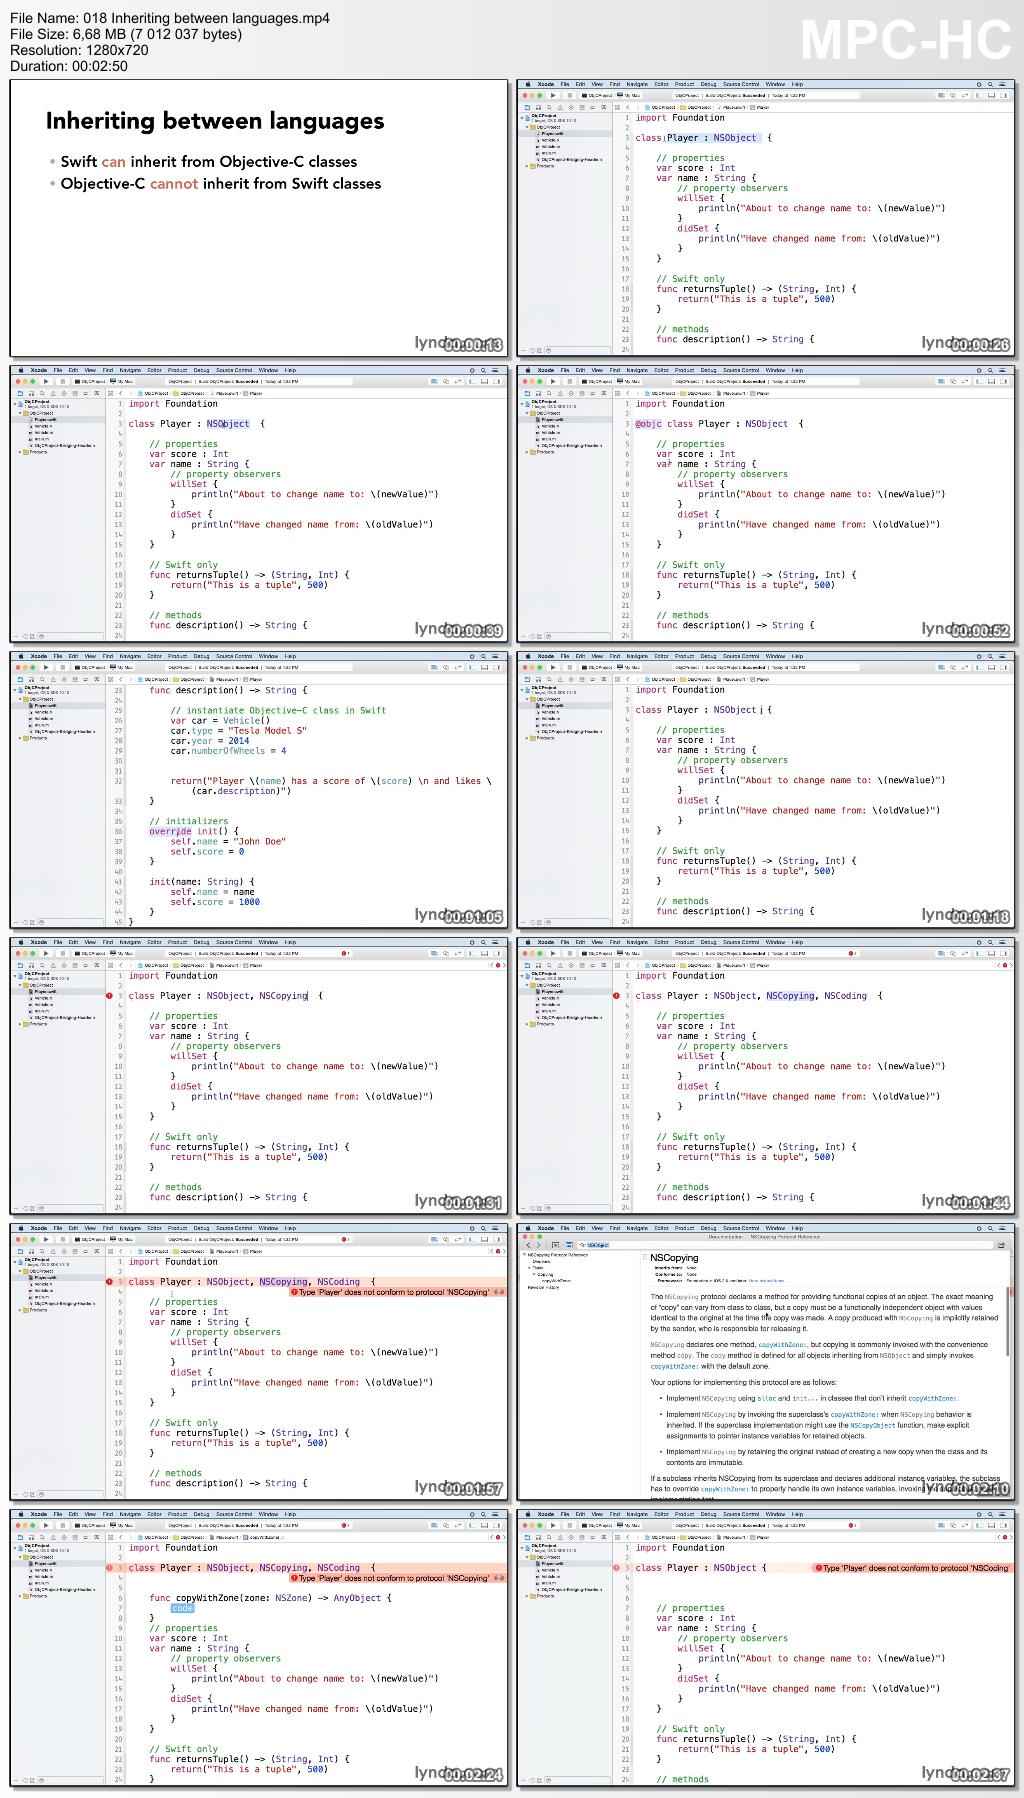Viewport: 1024px width, 1798px height.
Task: Click the red error gutter icon in the 00:01:44 frame
Action: click(617, 996)
